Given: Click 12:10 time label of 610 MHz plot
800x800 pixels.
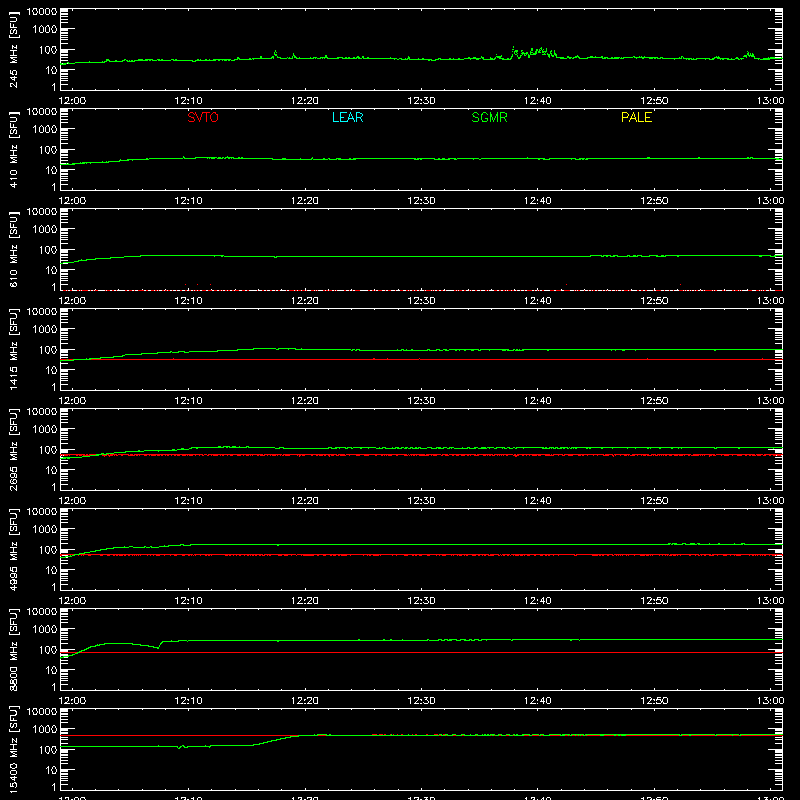Looking at the screenshot, I should tap(188, 301).
